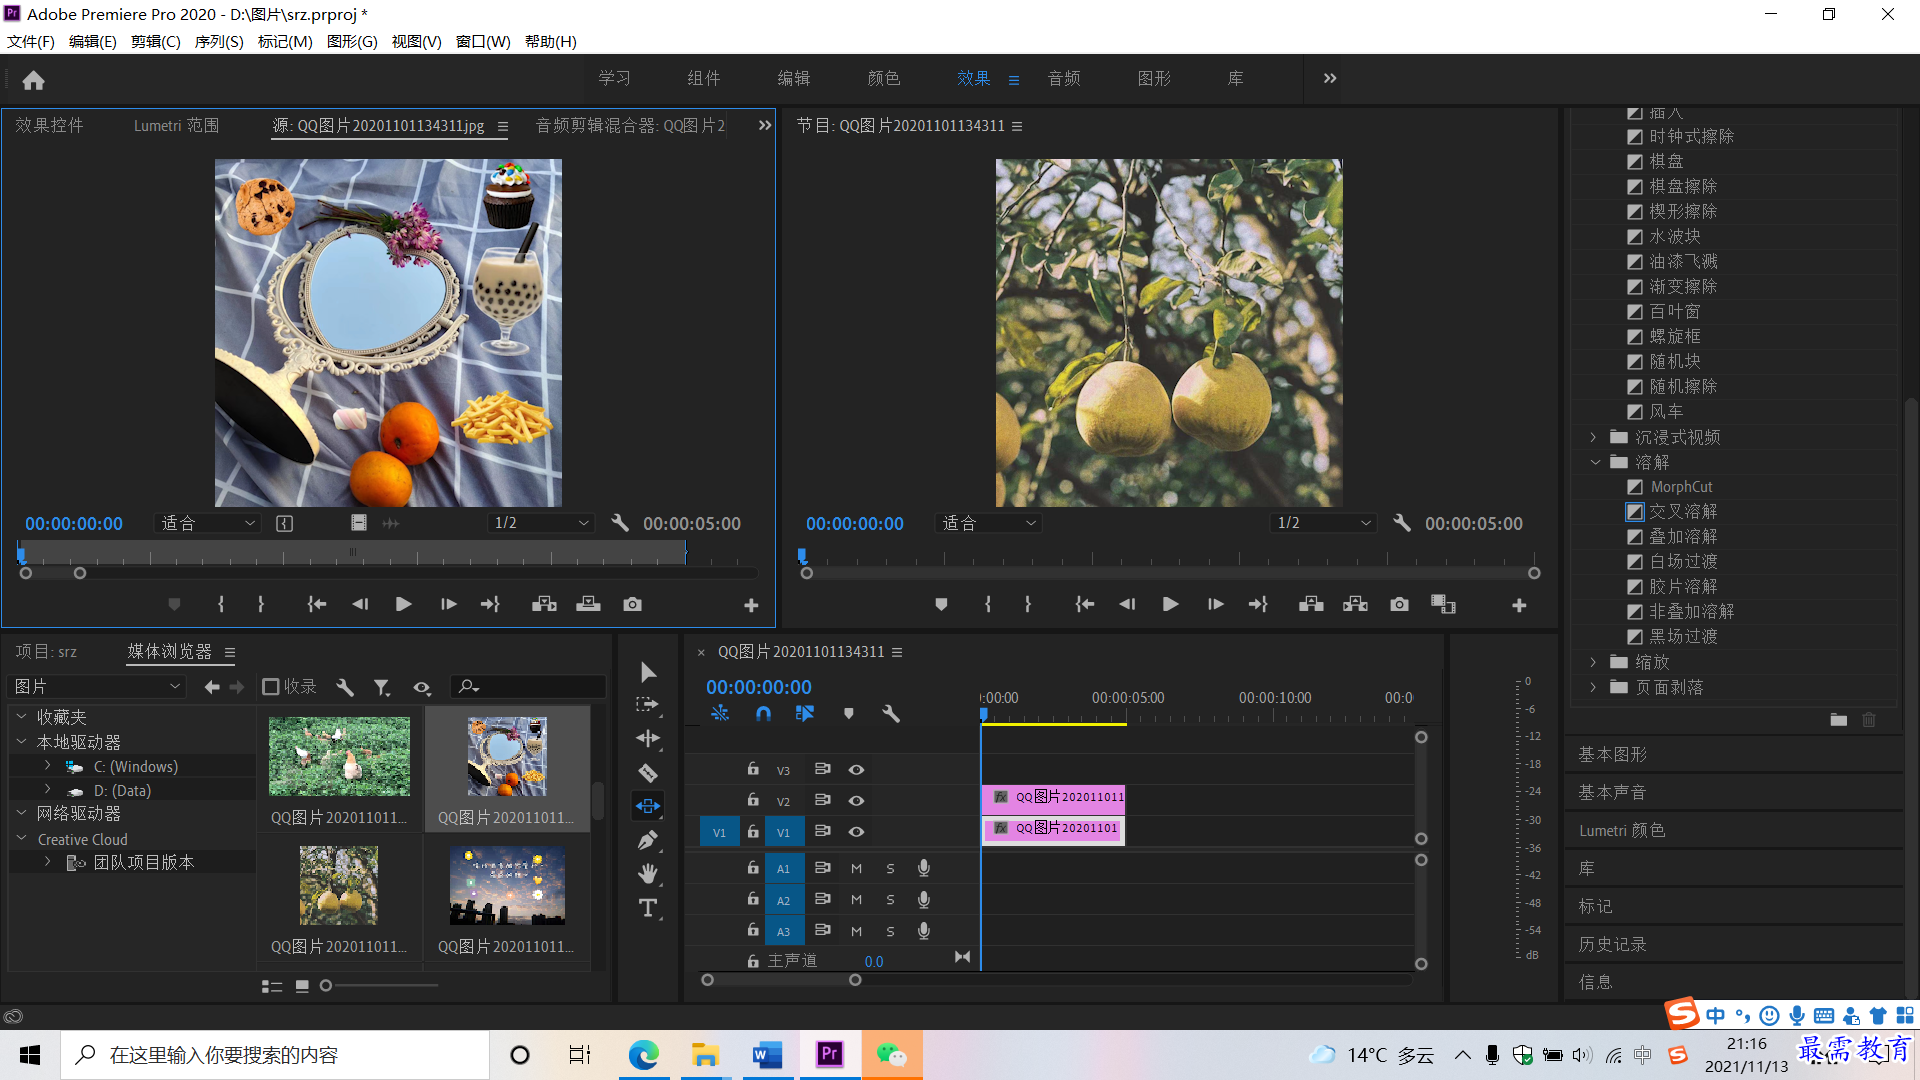Image resolution: width=1920 pixels, height=1080 pixels.
Task: Open Button Editor plus in Program monitor
Action: pyautogui.click(x=1519, y=605)
